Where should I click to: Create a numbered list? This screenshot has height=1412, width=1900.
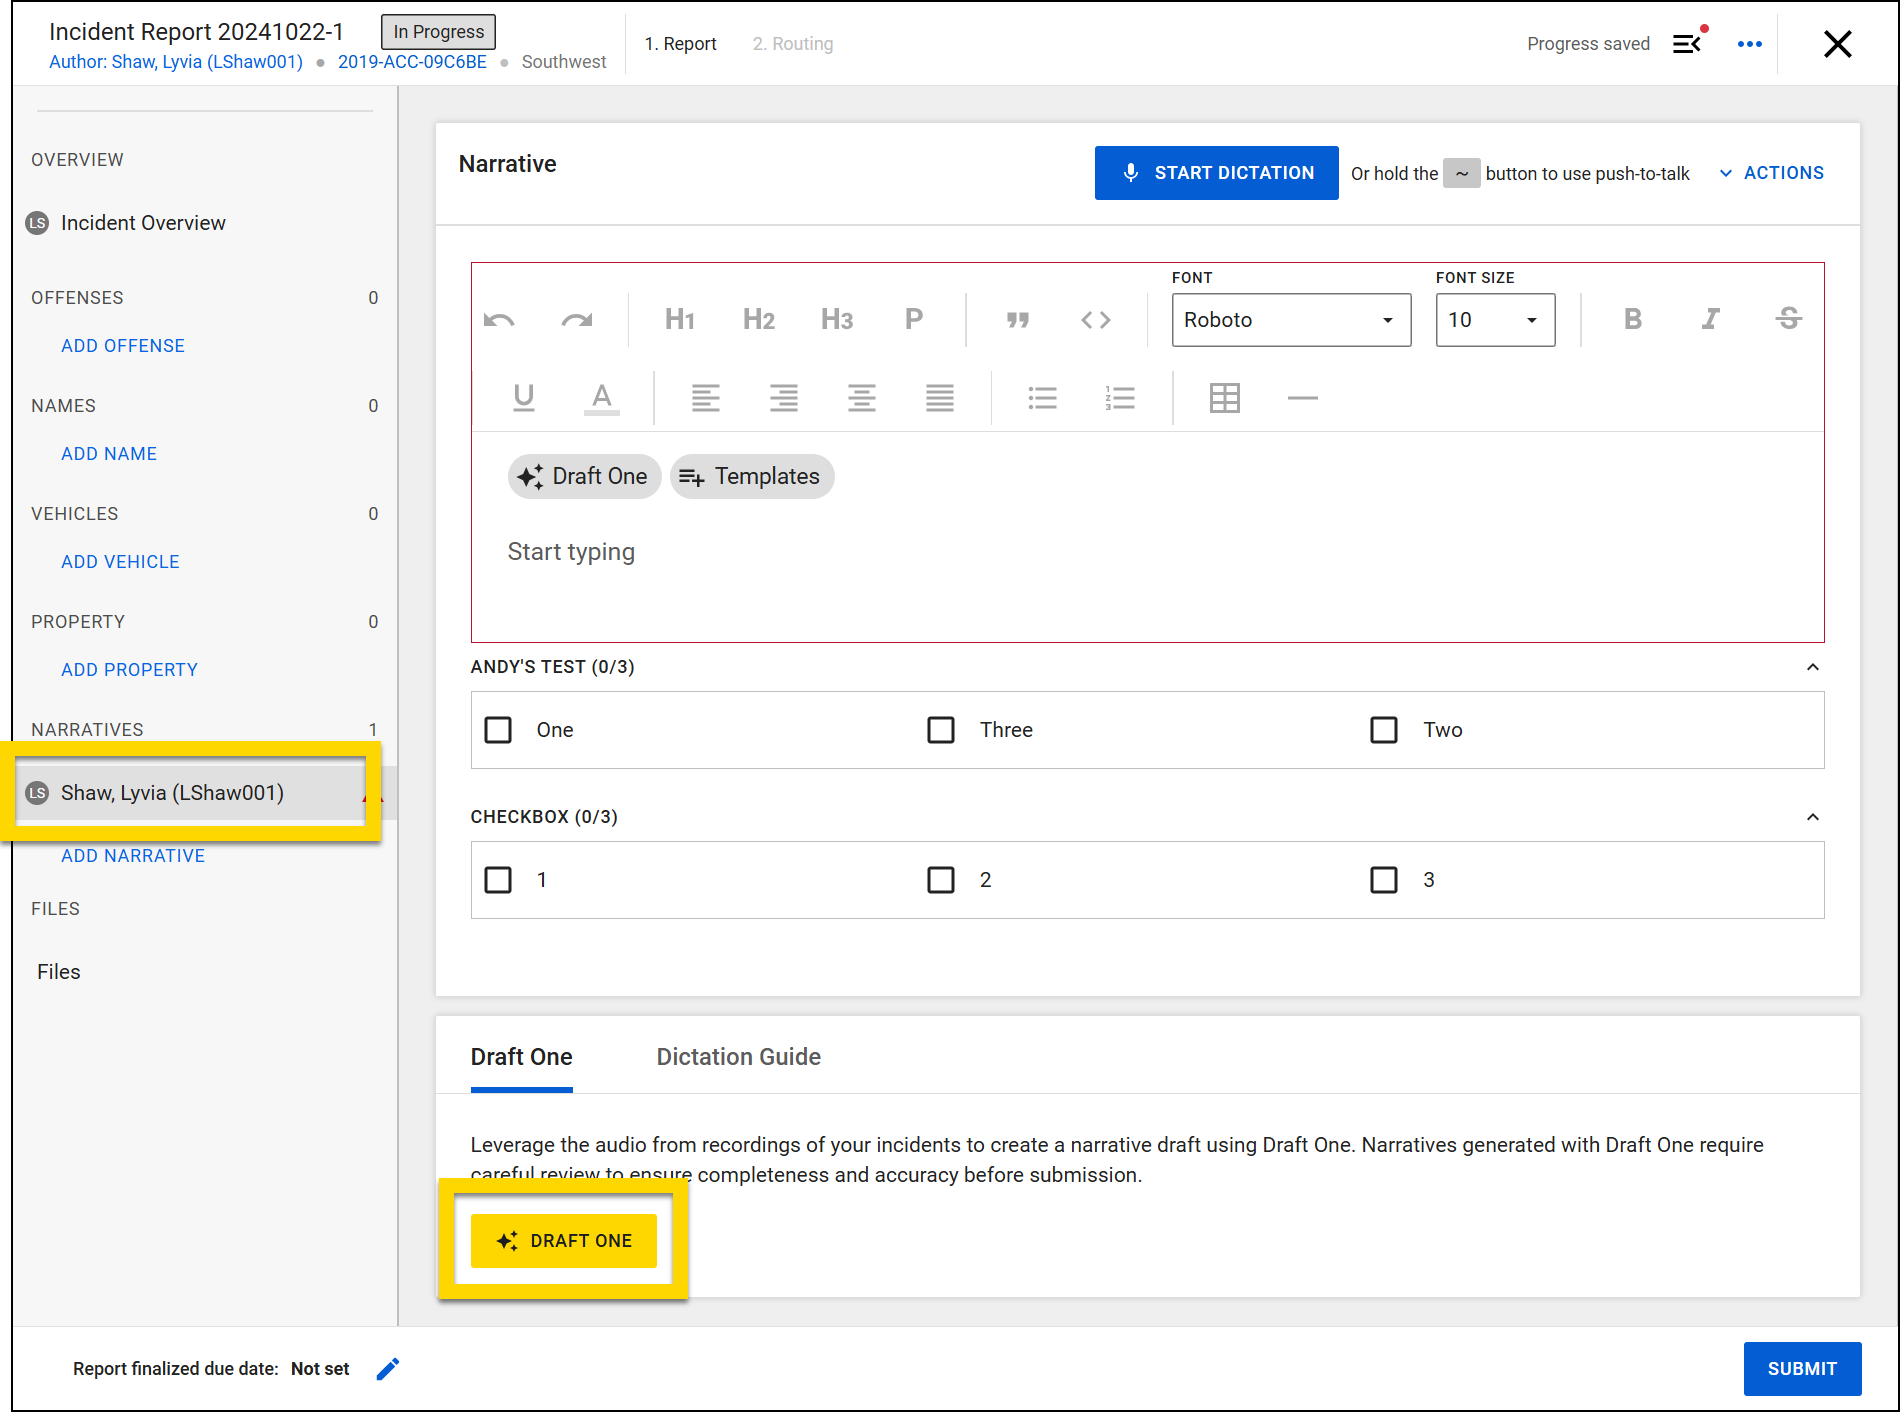click(1120, 398)
